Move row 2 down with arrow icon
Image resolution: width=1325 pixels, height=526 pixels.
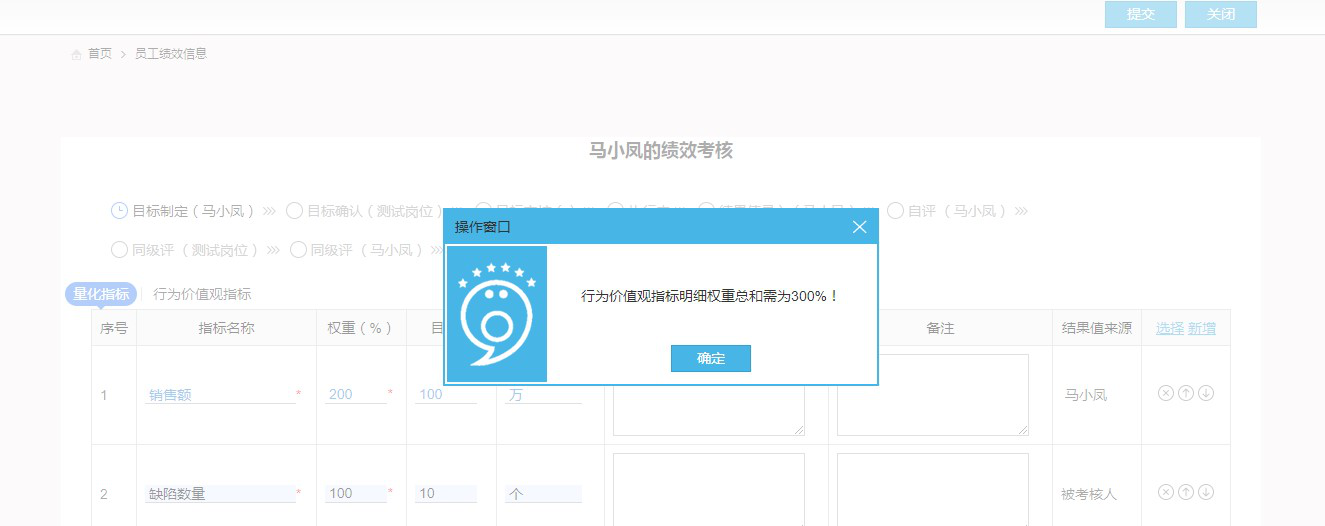1206,492
